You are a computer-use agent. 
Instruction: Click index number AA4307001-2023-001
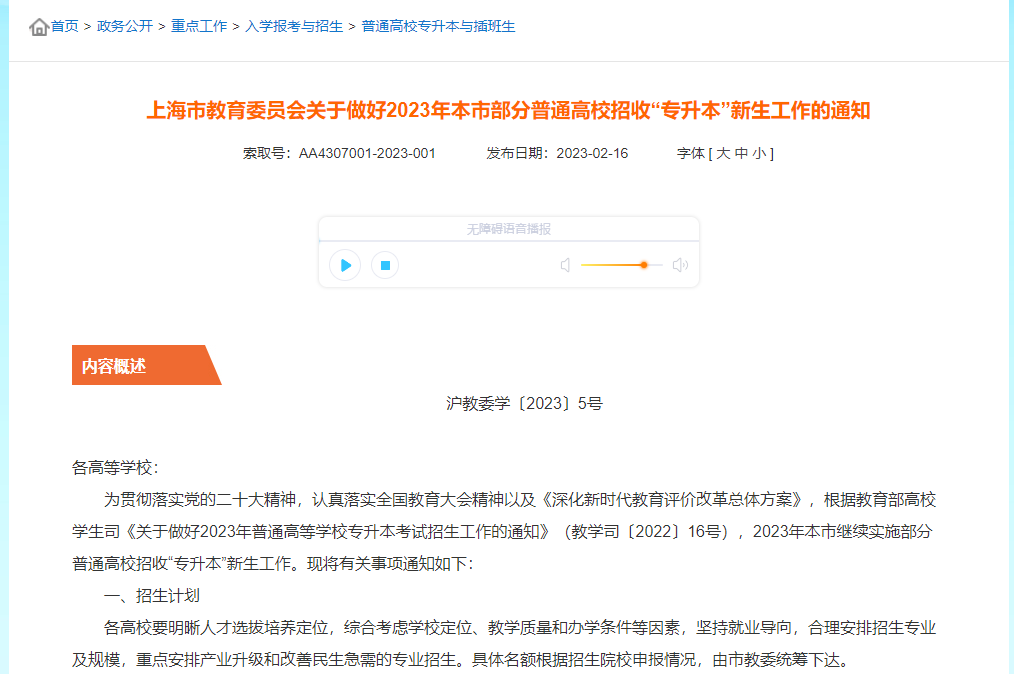[367, 153]
